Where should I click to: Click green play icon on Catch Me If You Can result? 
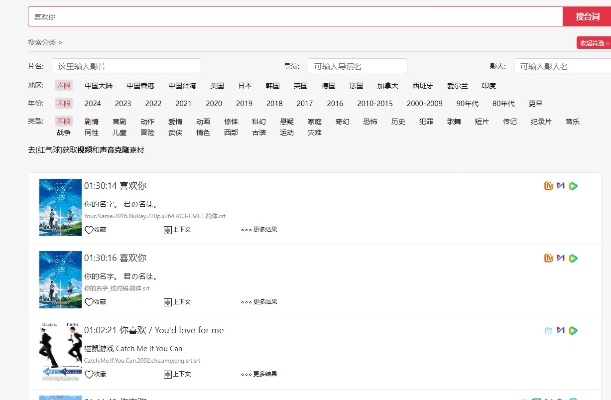click(x=573, y=330)
